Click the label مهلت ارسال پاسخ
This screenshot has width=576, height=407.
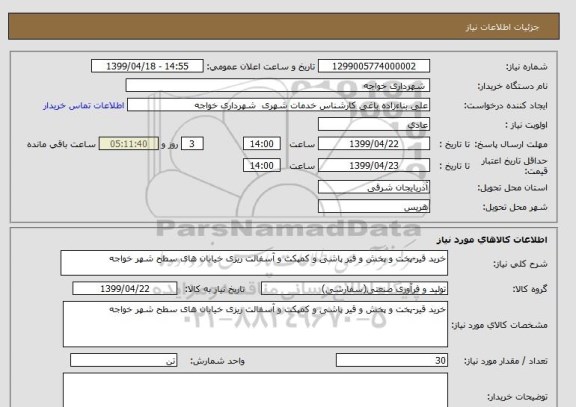pos(511,144)
